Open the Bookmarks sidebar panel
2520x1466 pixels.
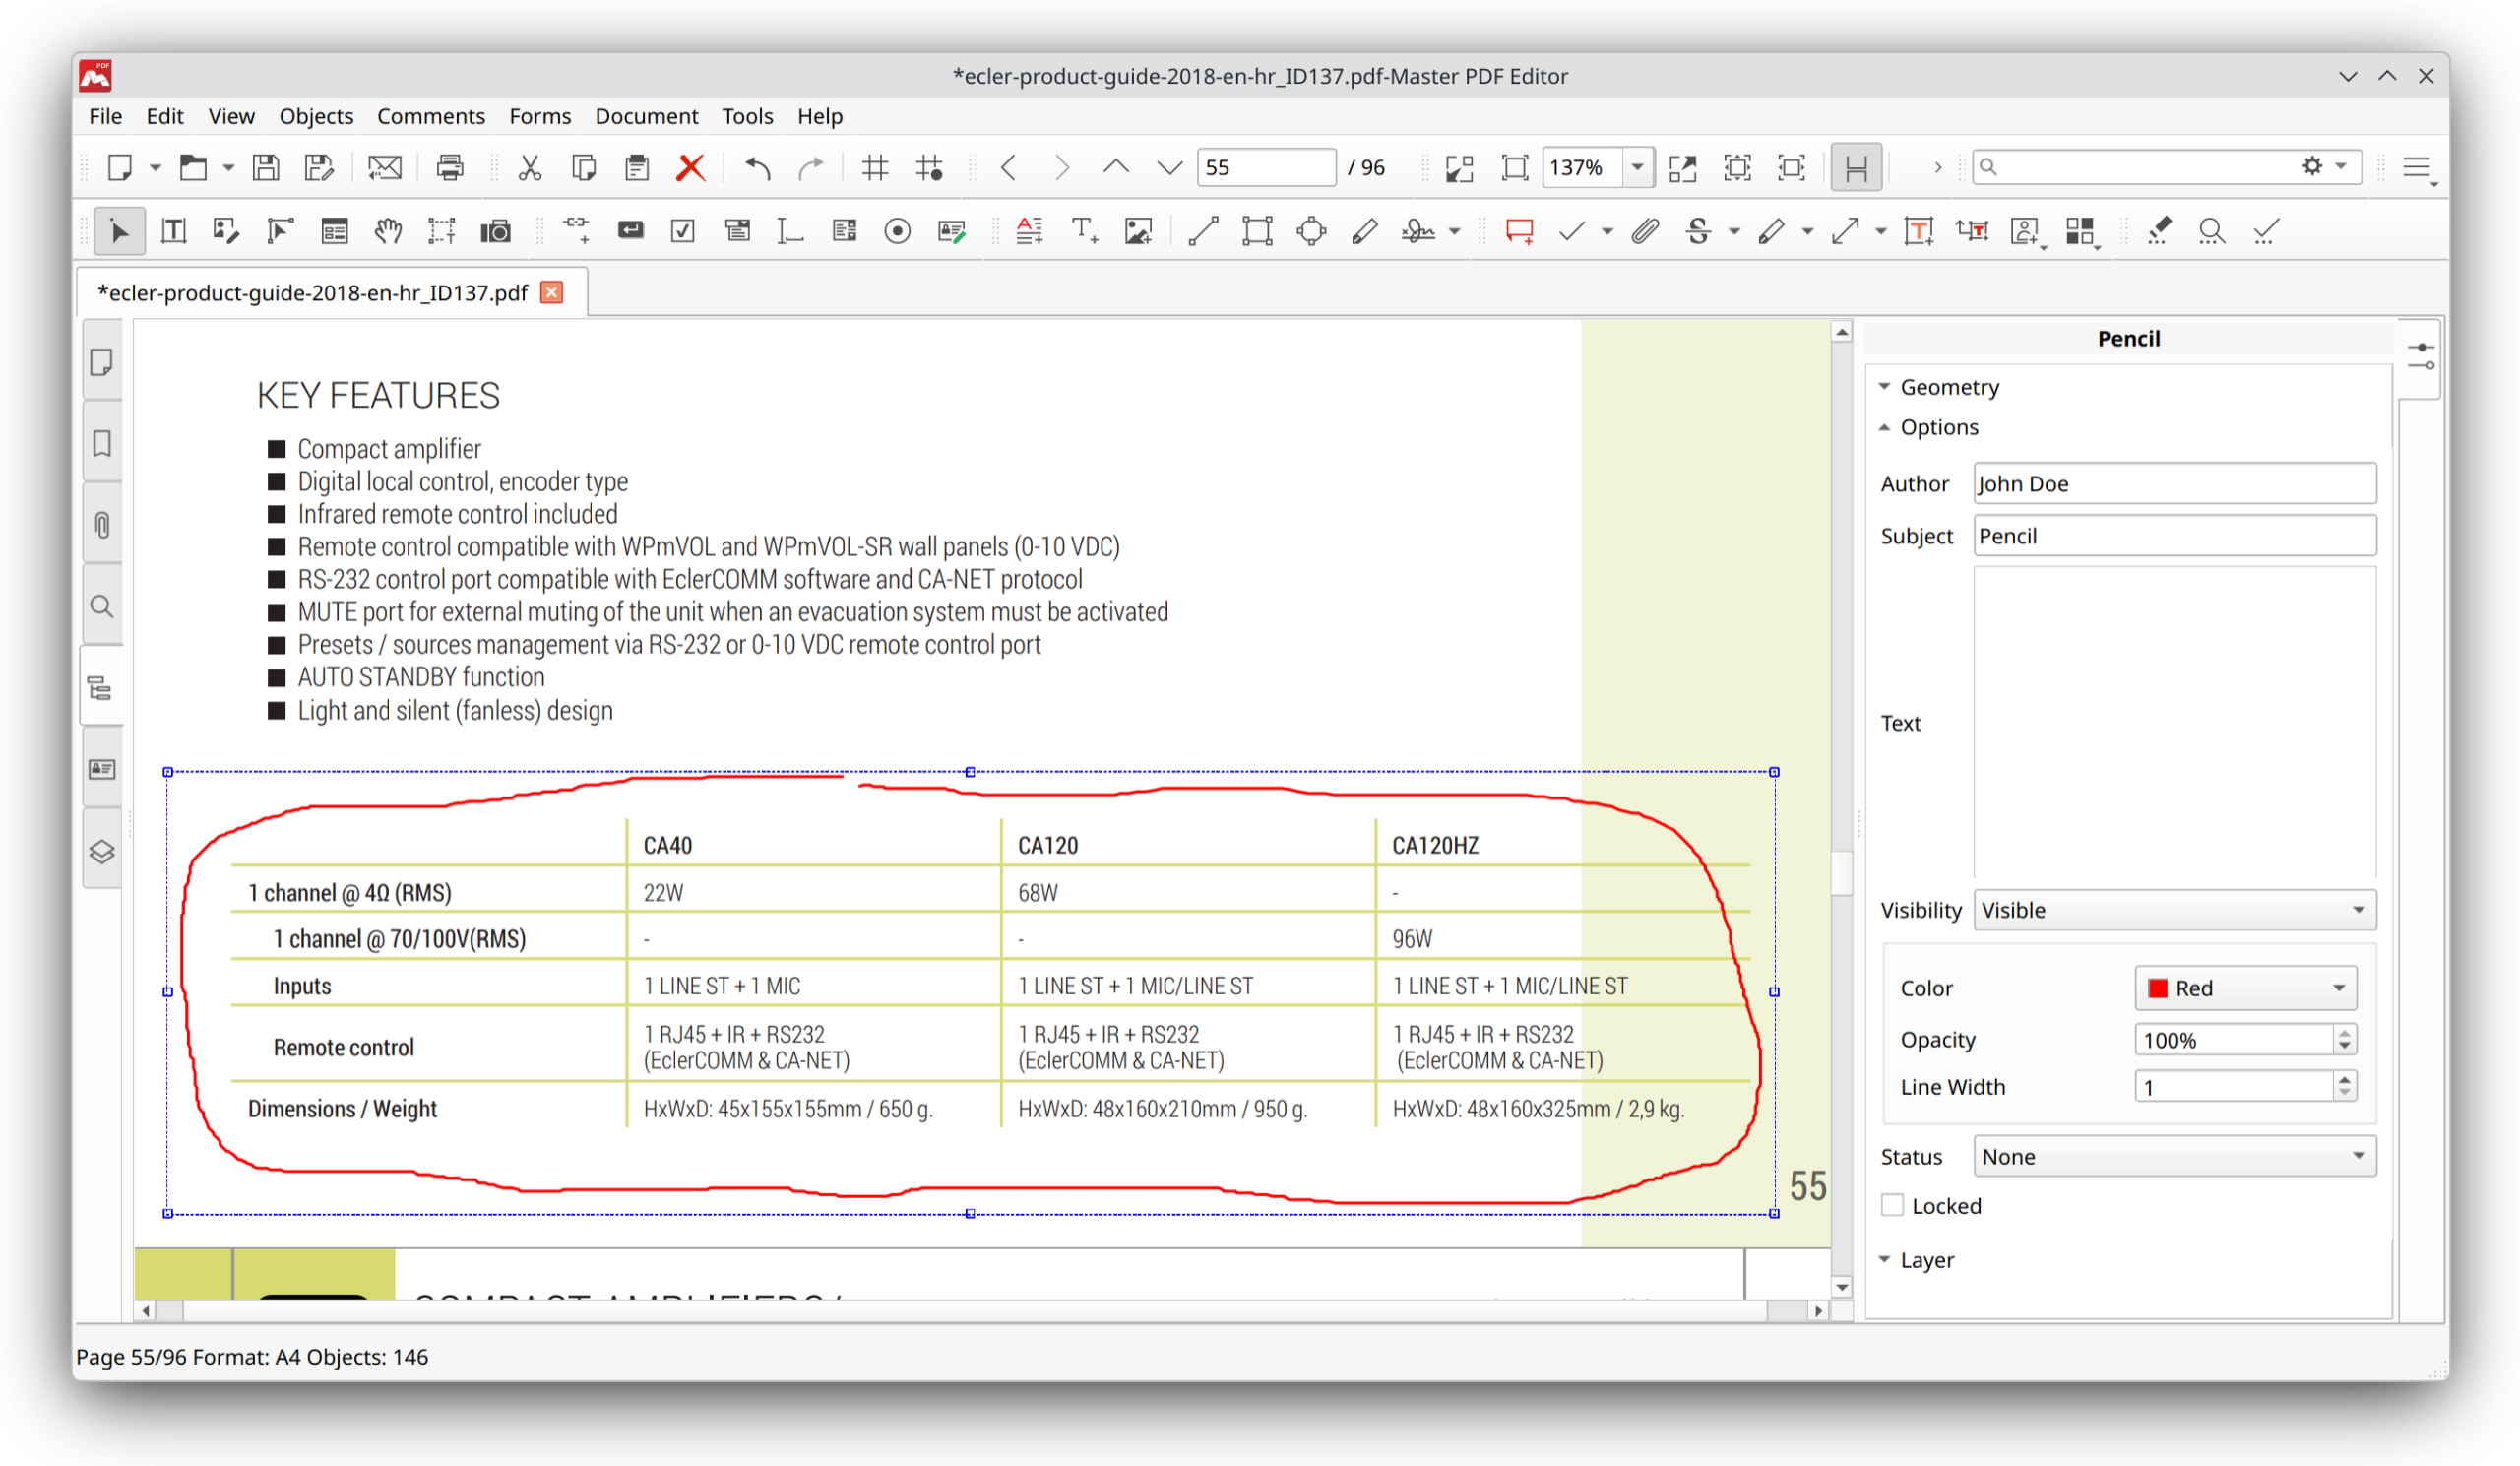click(102, 443)
